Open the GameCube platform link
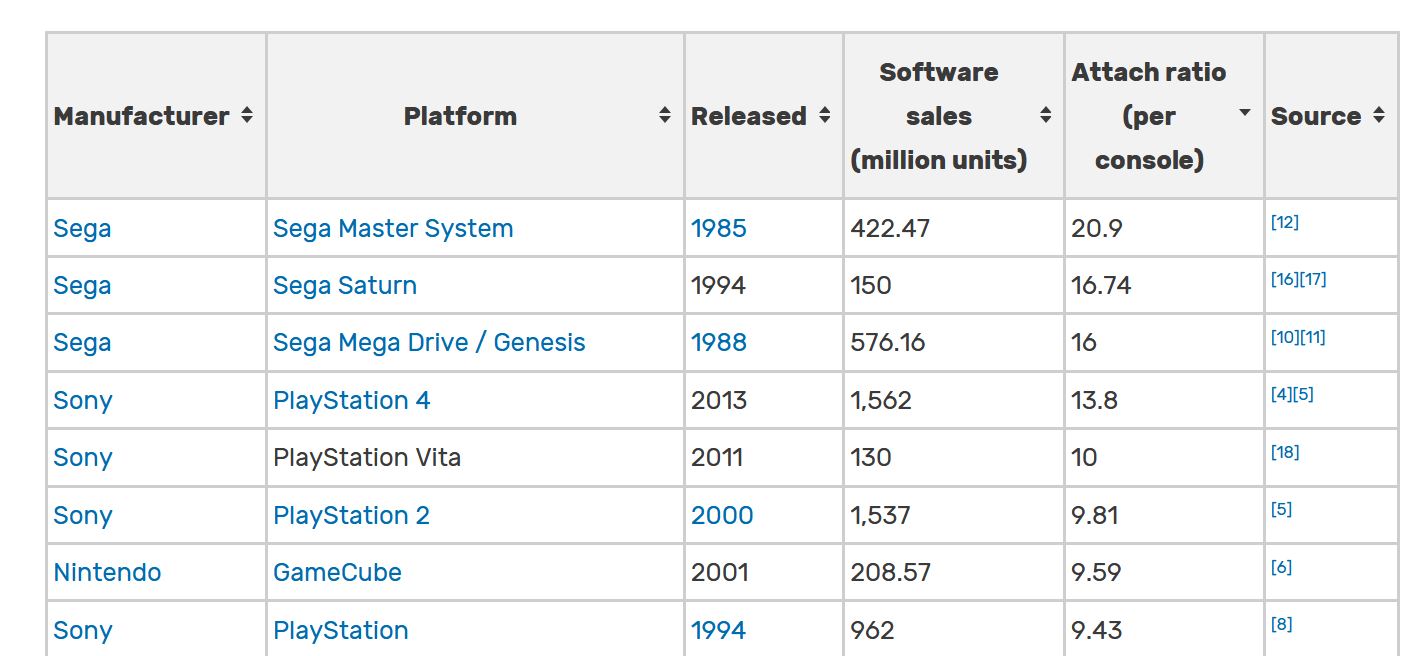Screen dimensions: 1409x656 tap(337, 572)
